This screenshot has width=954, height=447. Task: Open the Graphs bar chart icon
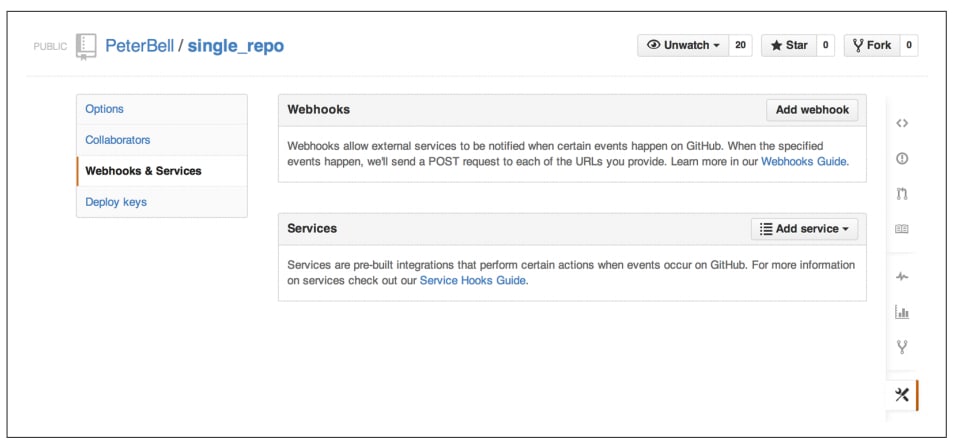click(902, 313)
